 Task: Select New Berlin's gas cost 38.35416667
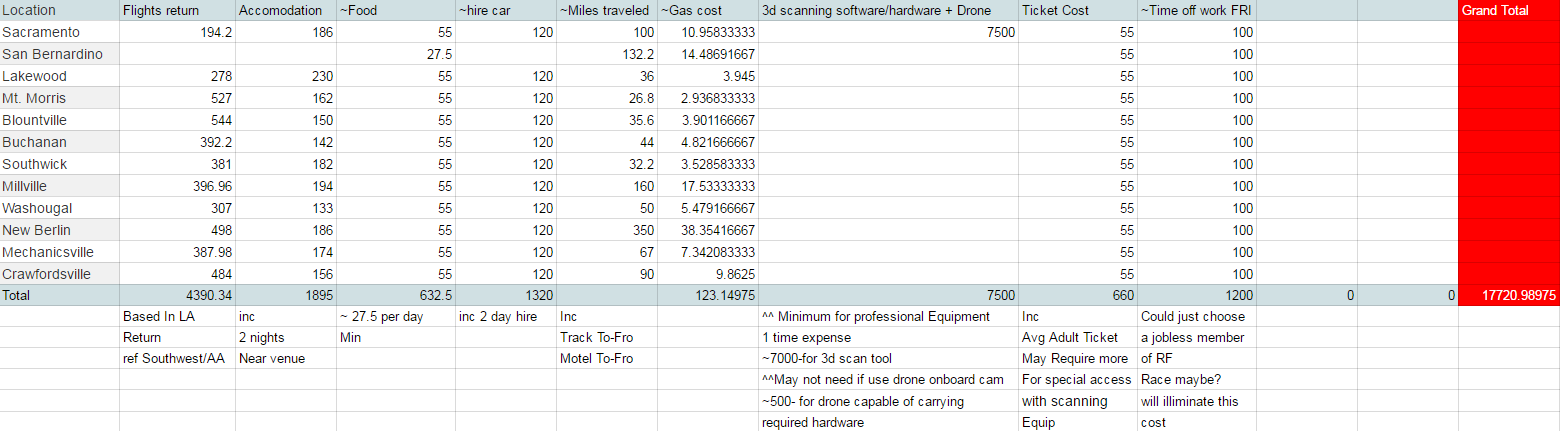(x=708, y=230)
